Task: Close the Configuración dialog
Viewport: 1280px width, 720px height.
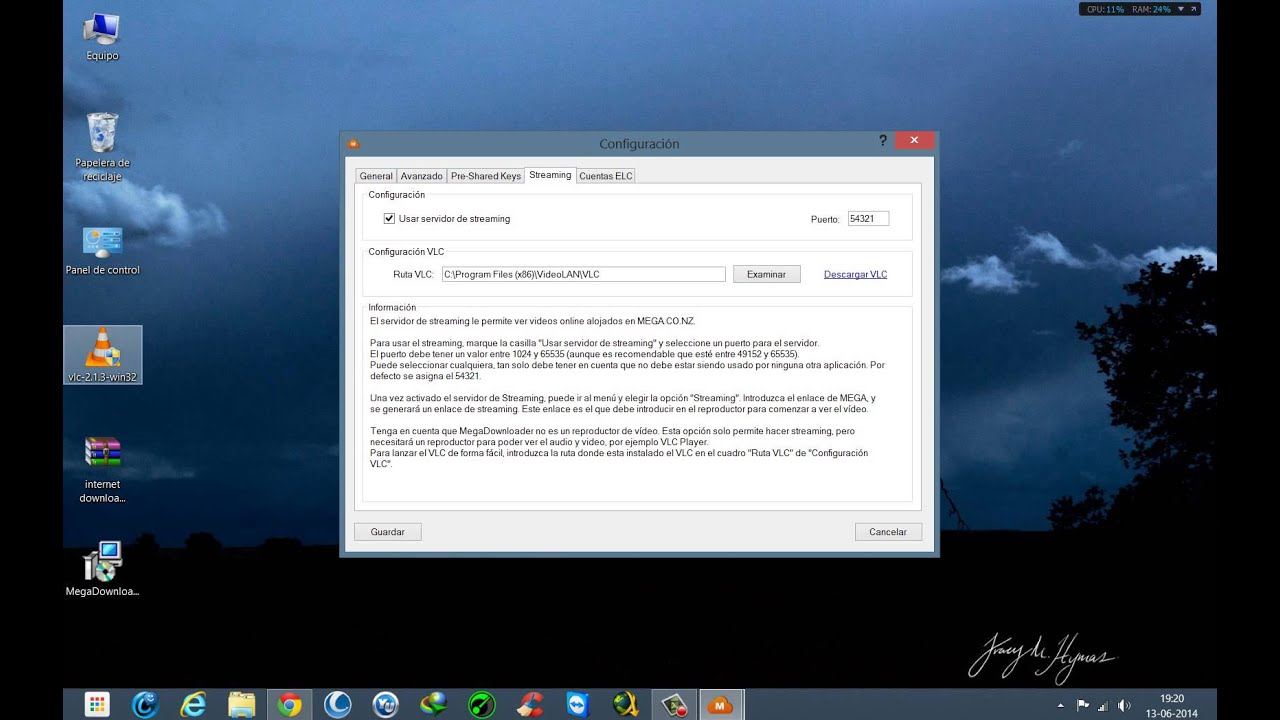Action: click(915, 141)
